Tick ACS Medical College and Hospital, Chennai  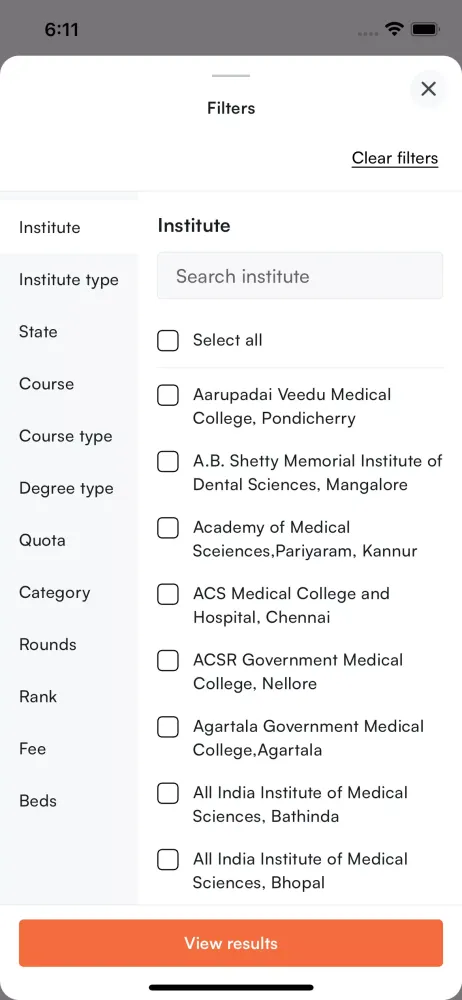pyautogui.click(x=168, y=594)
